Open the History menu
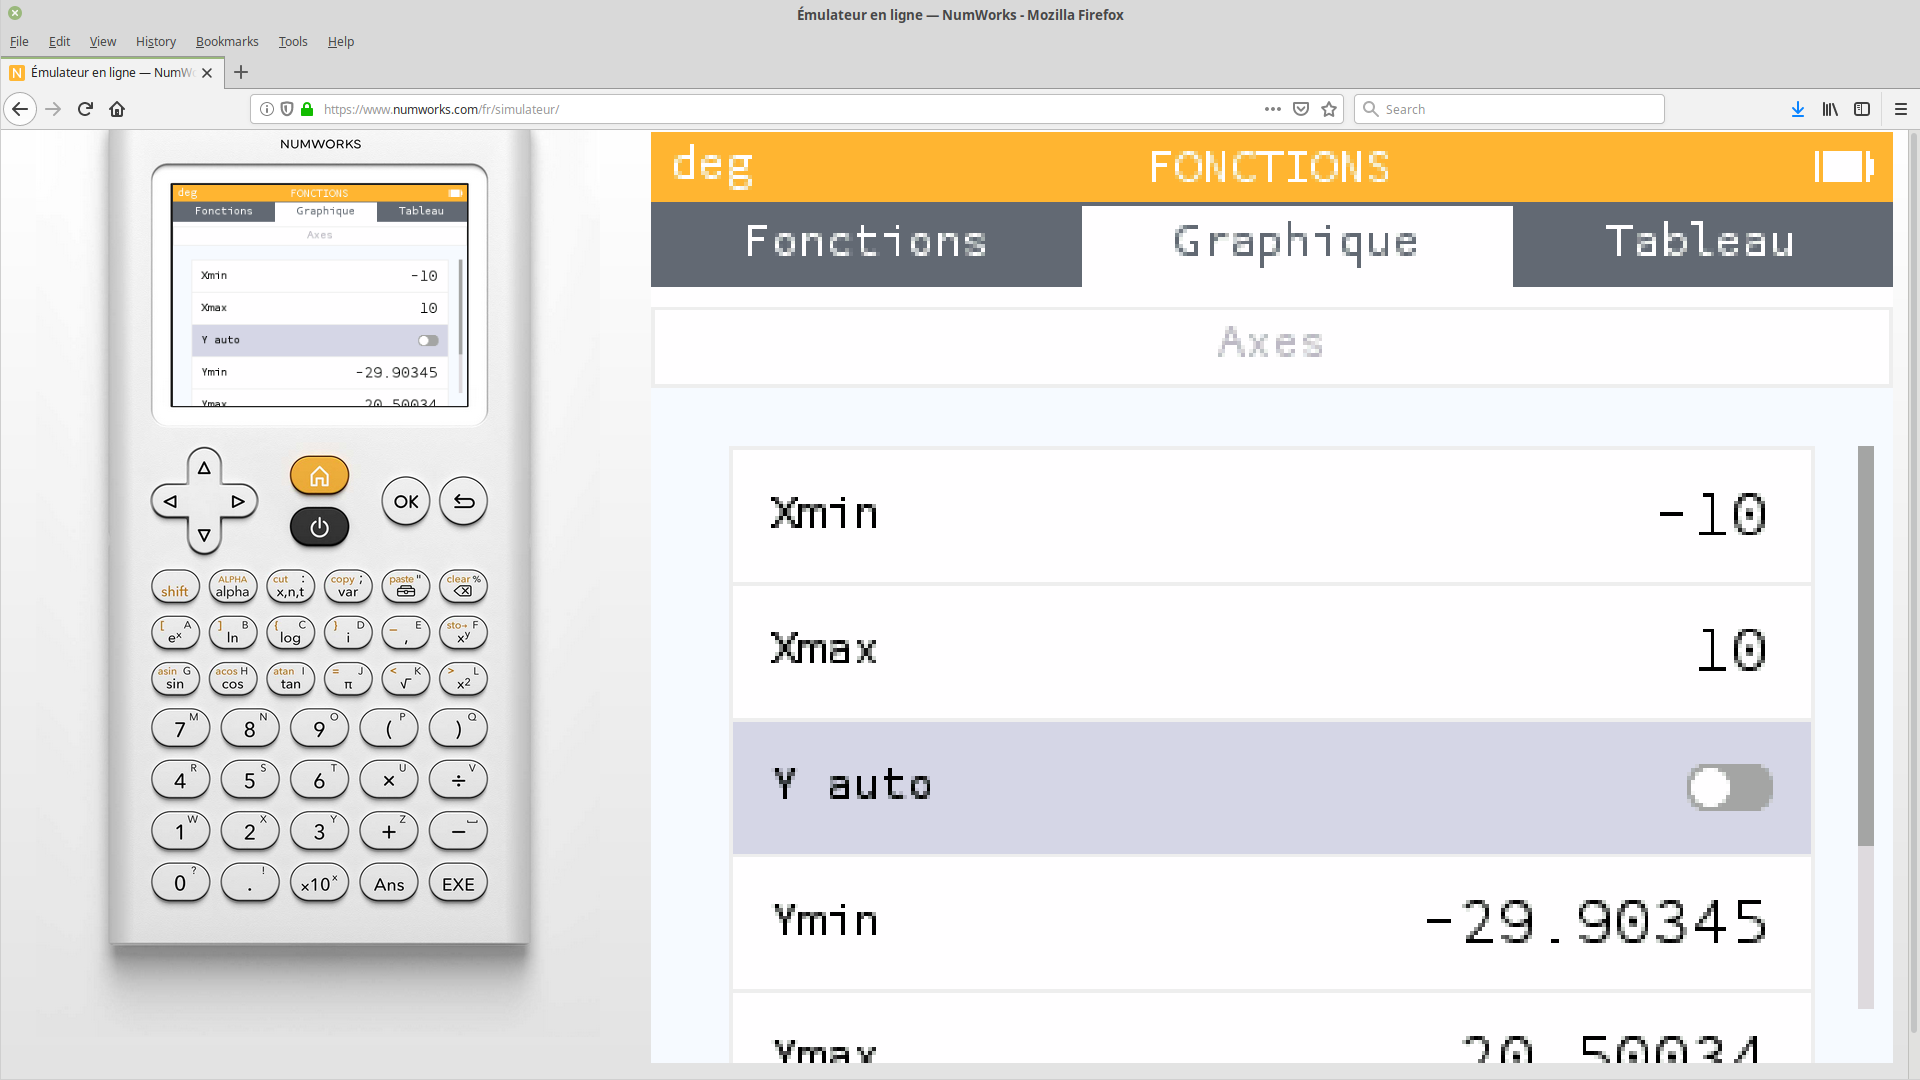 pos(155,41)
